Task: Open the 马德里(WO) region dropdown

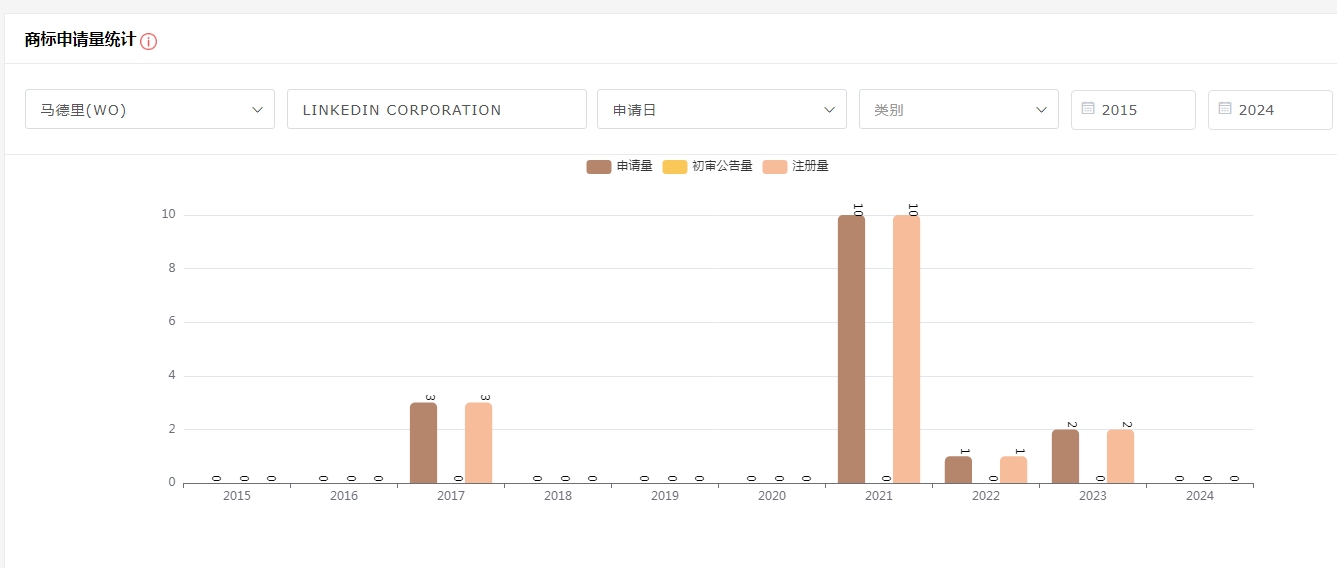Action: (x=150, y=109)
